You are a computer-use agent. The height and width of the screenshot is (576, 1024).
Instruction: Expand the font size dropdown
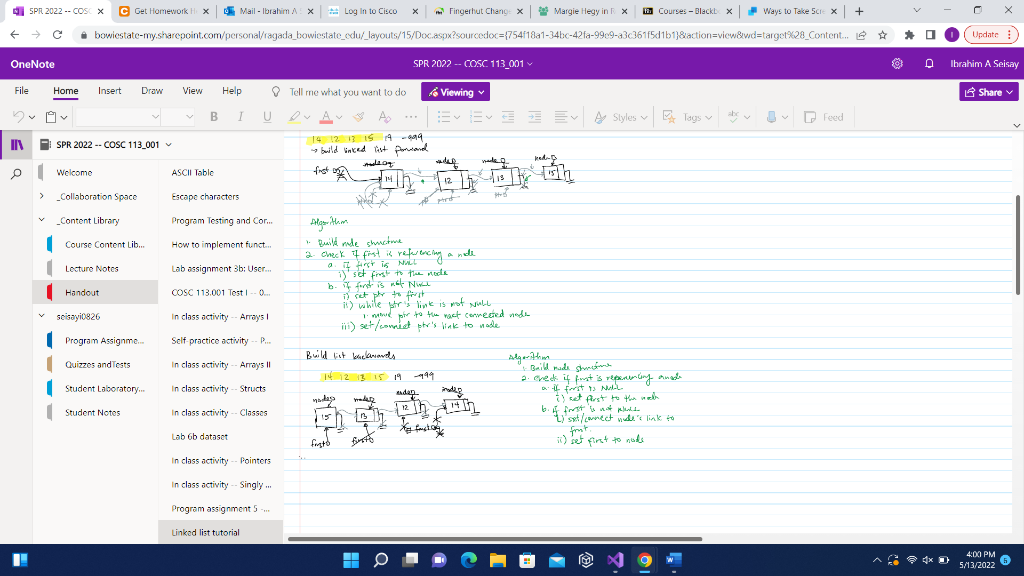(x=190, y=117)
